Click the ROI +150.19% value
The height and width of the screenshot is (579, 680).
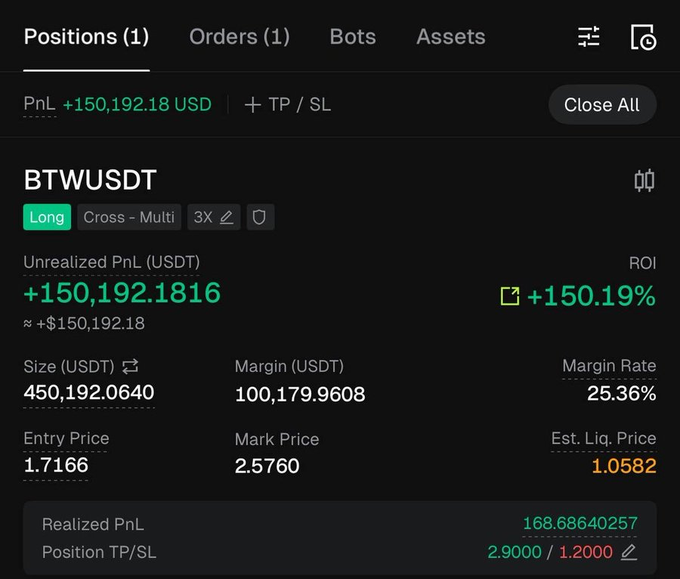[591, 296]
